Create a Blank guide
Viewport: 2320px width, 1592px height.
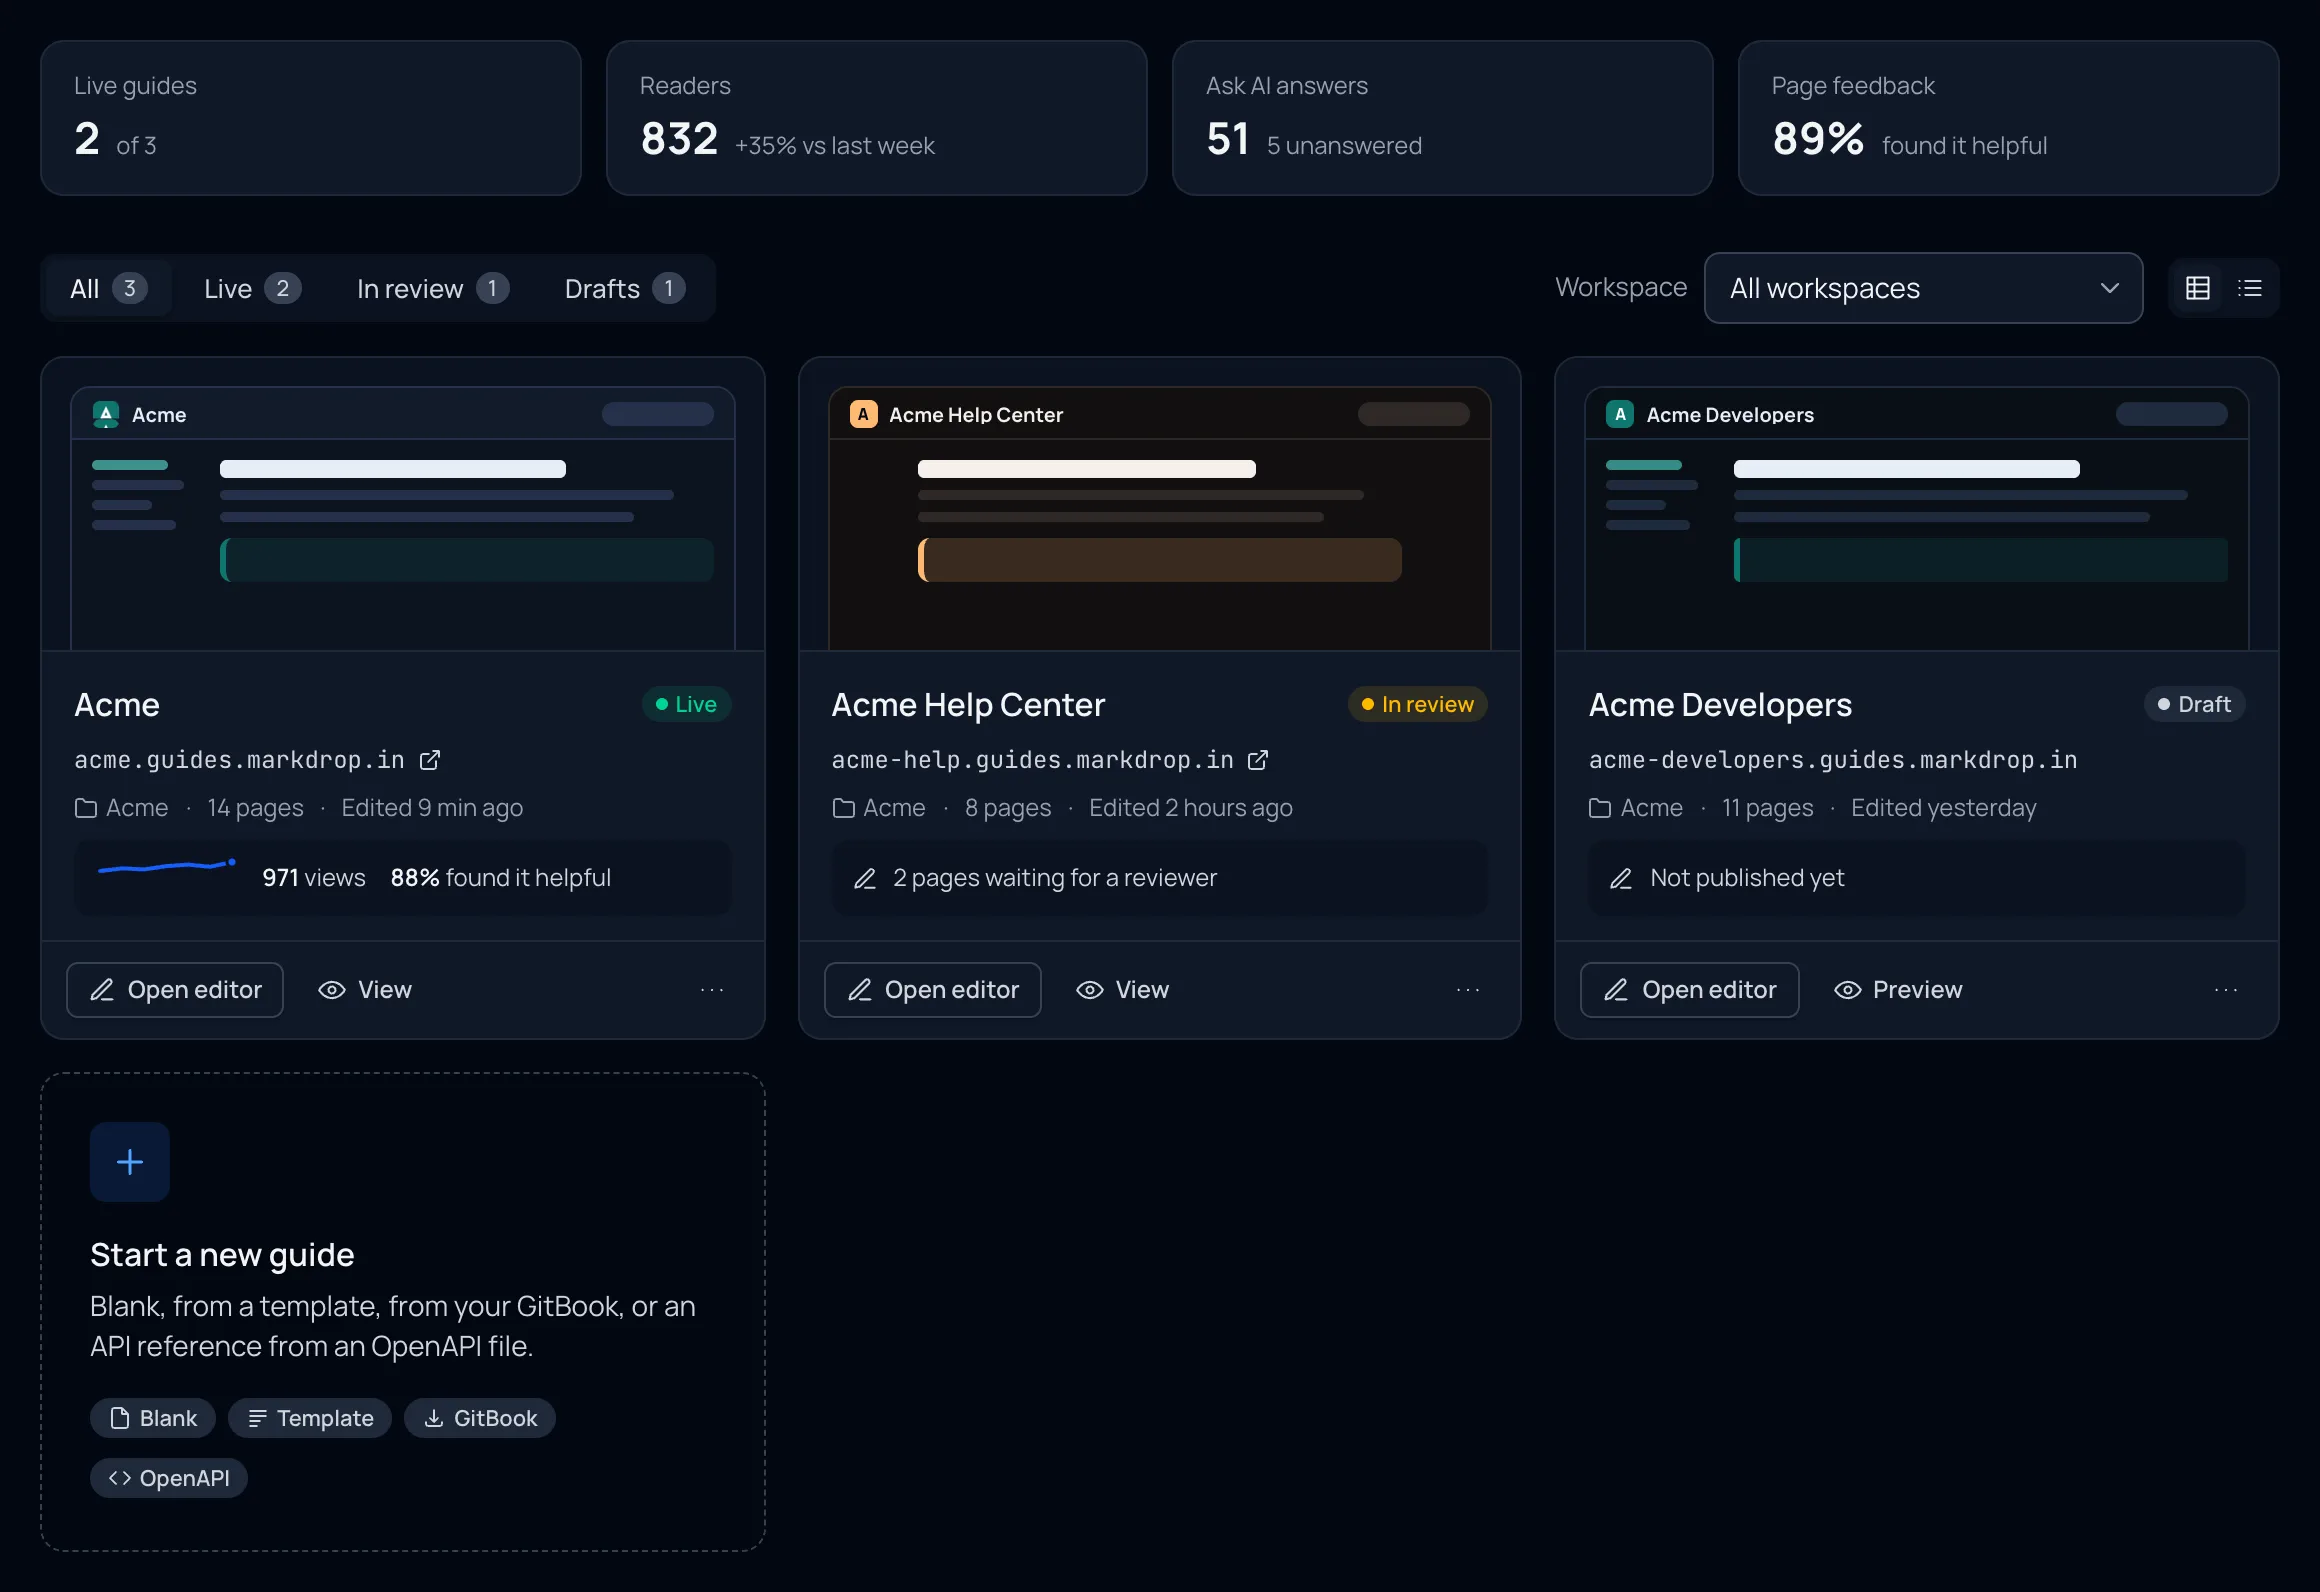point(153,1418)
